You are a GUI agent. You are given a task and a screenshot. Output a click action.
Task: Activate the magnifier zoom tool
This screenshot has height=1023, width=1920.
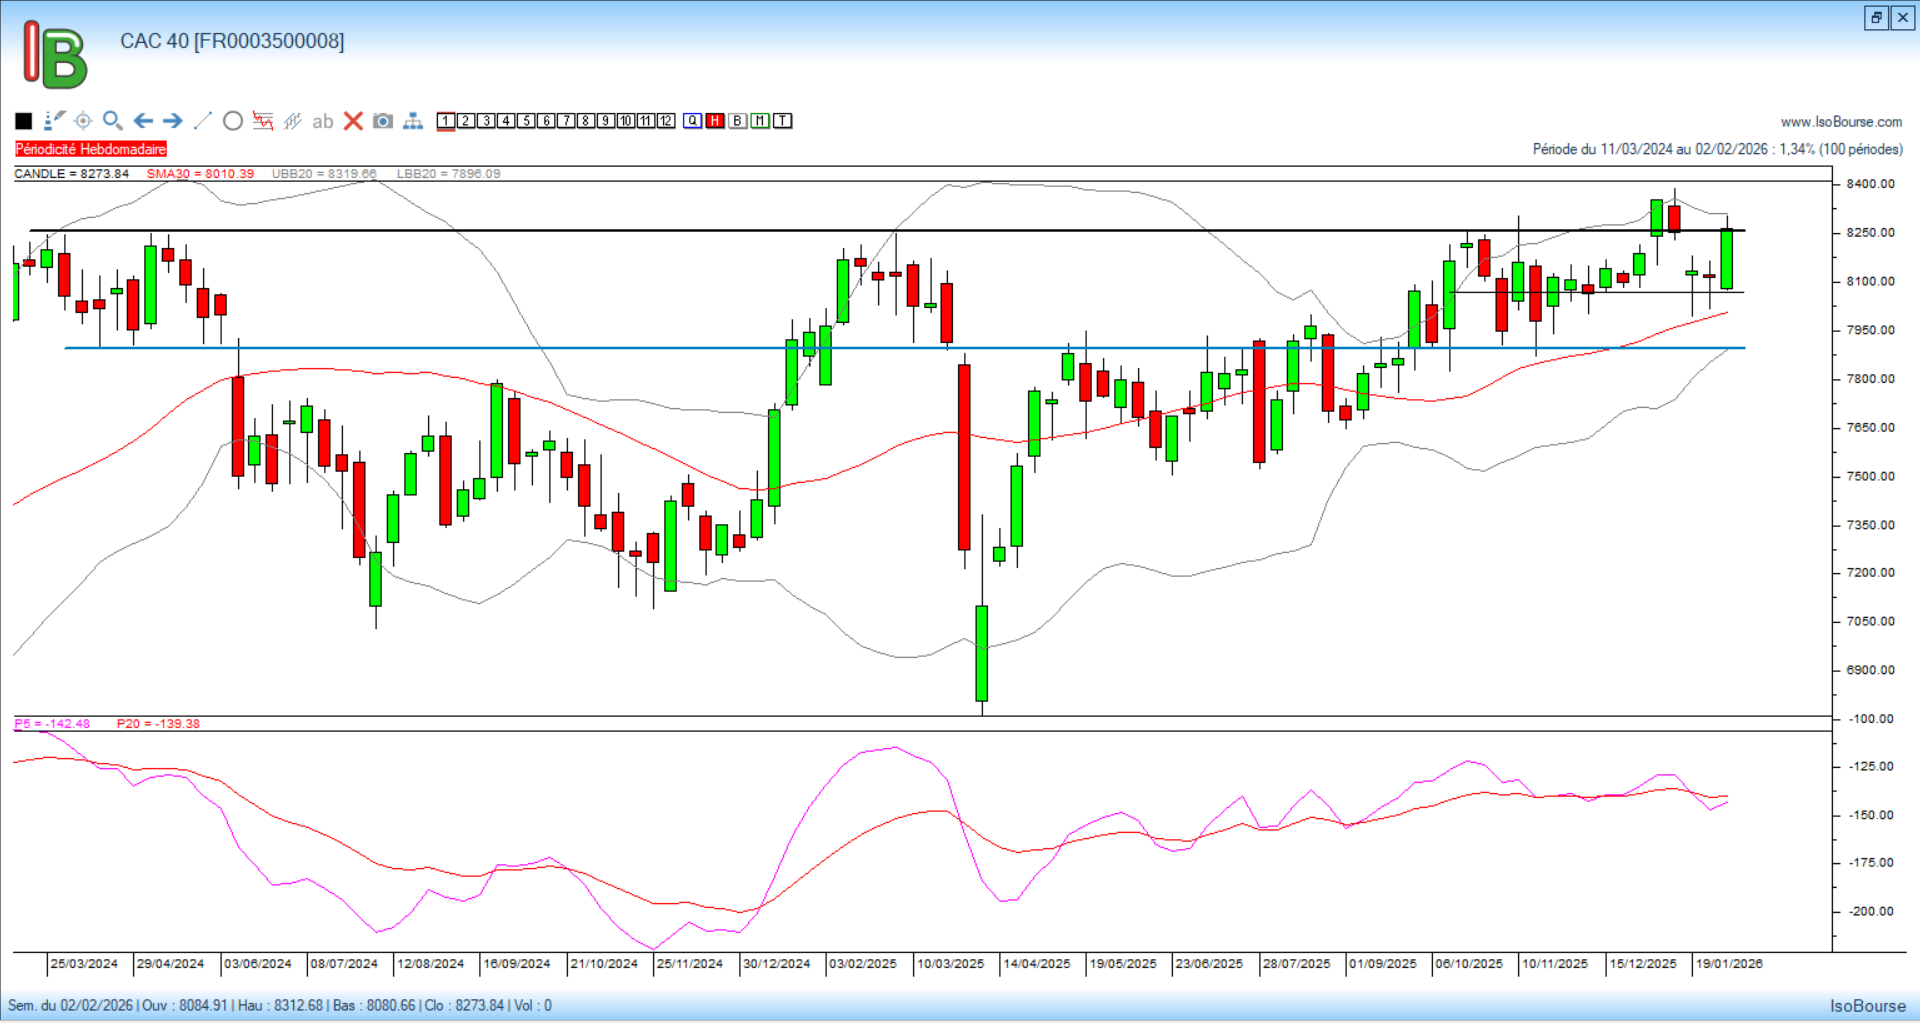coord(113,121)
